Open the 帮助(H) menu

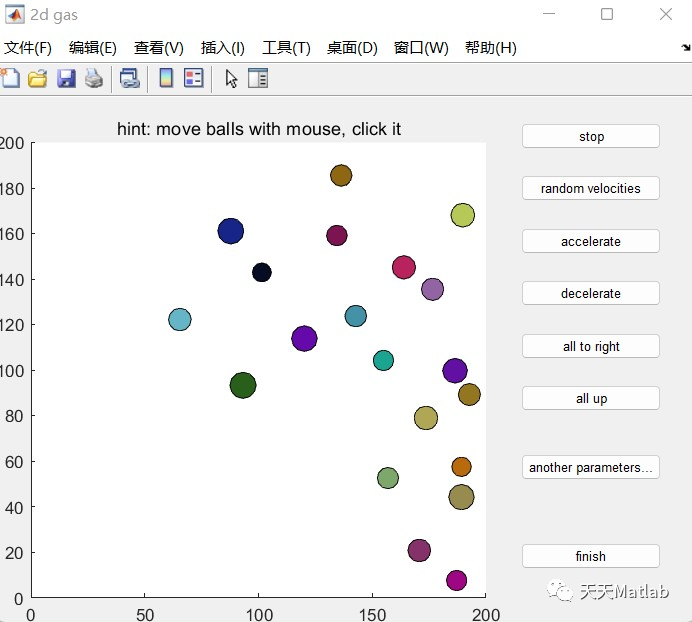coord(491,48)
